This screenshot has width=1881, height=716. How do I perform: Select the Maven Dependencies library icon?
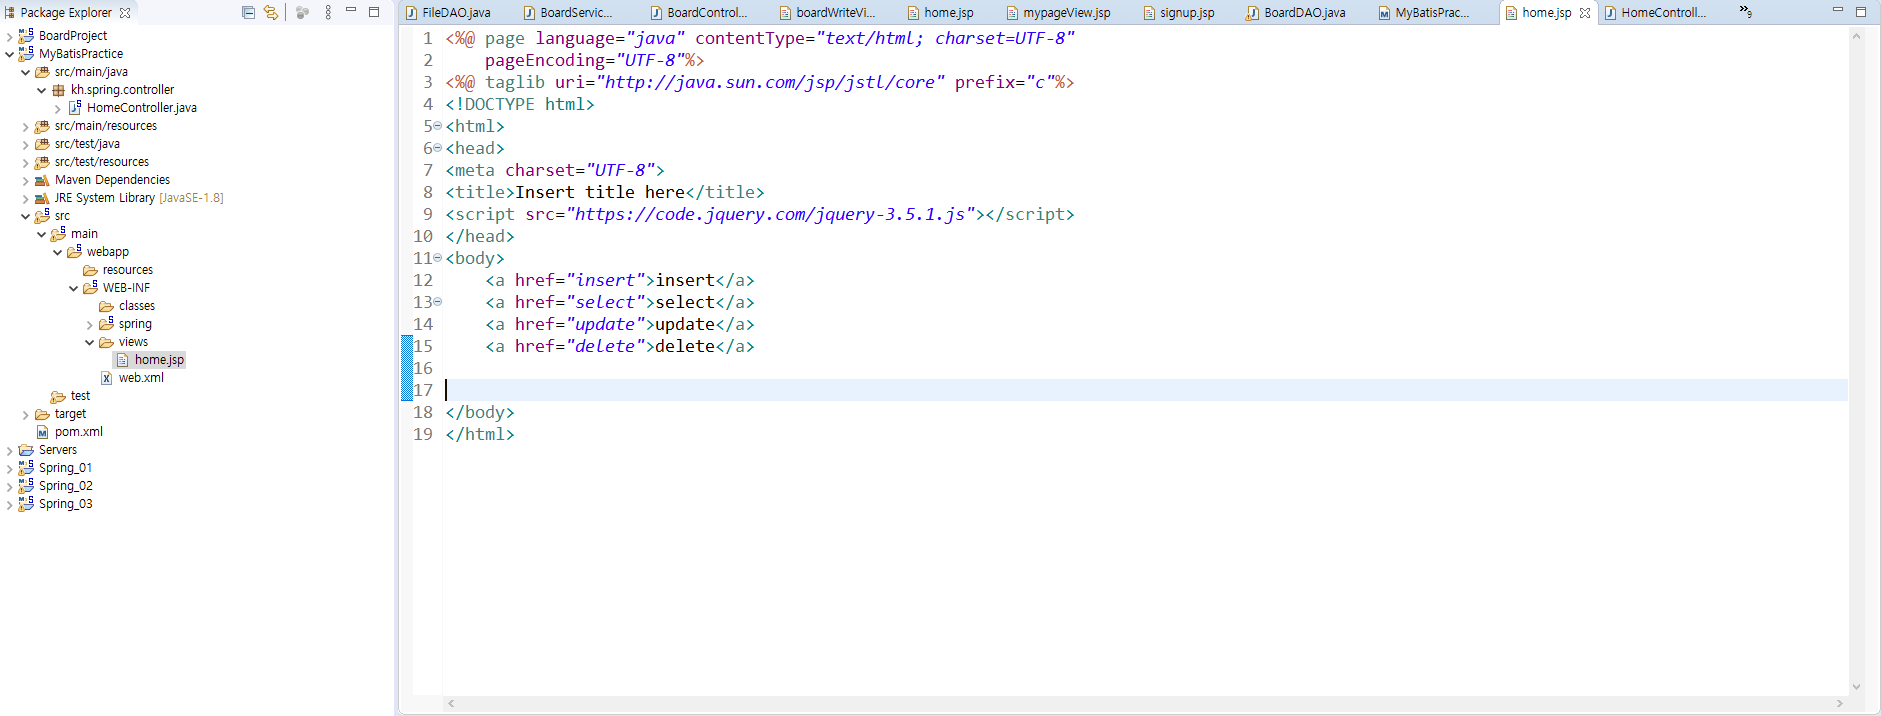pos(42,180)
